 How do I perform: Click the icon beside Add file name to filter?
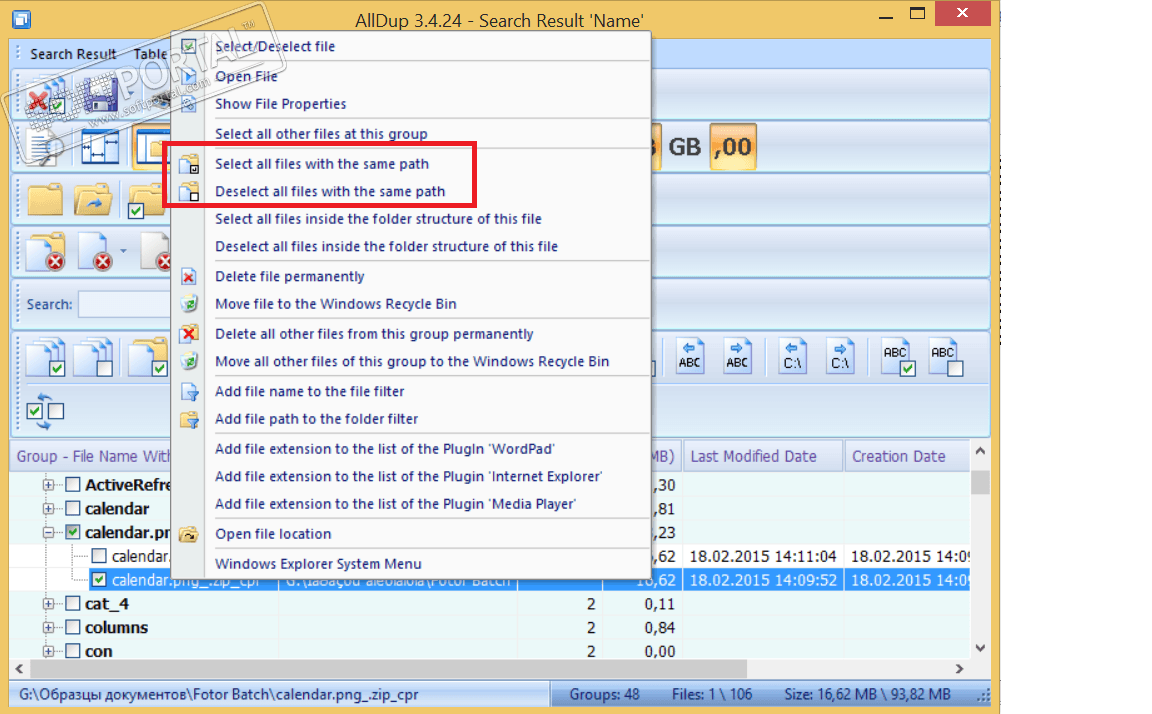click(x=190, y=392)
